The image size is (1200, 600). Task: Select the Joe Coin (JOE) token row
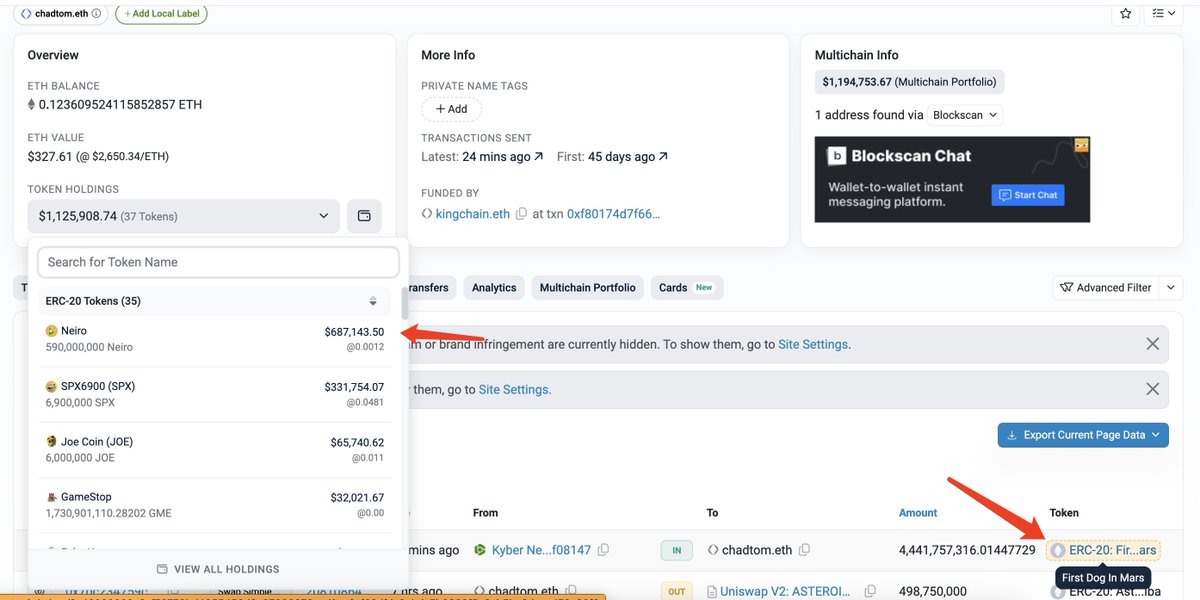point(214,449)
